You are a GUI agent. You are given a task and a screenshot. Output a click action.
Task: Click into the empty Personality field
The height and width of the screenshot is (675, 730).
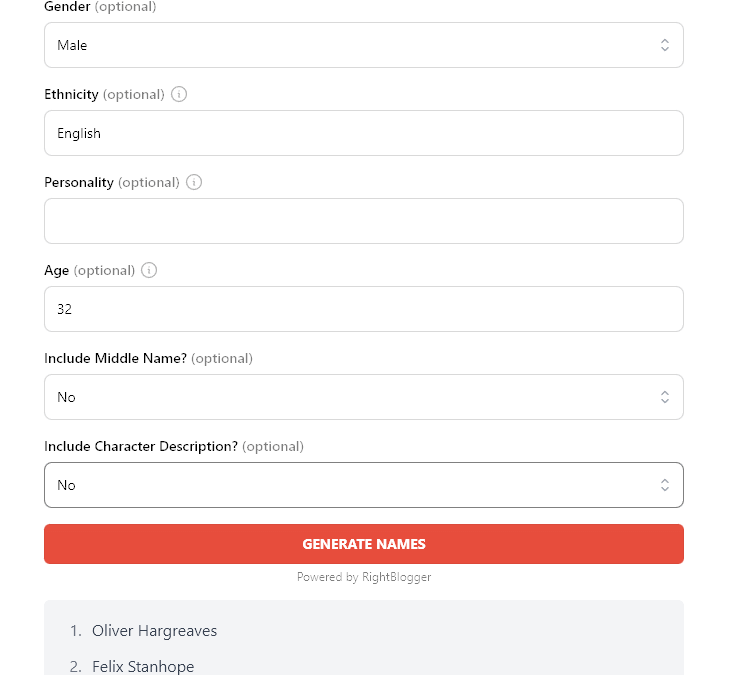(363, 221)
